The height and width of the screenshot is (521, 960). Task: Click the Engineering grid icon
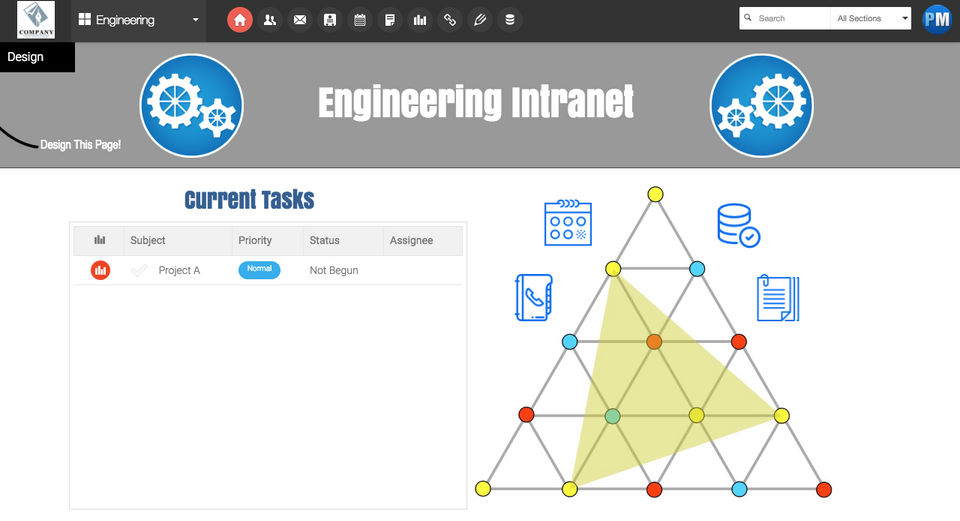(x=84, y=20)
